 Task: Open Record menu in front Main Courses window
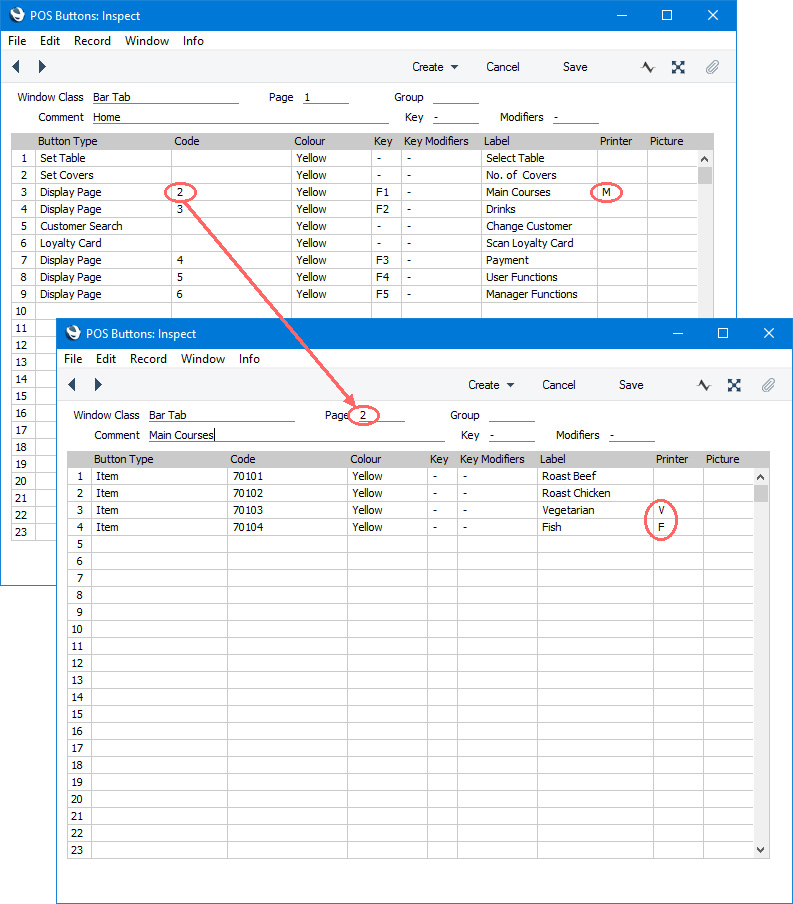coord(148,359)
